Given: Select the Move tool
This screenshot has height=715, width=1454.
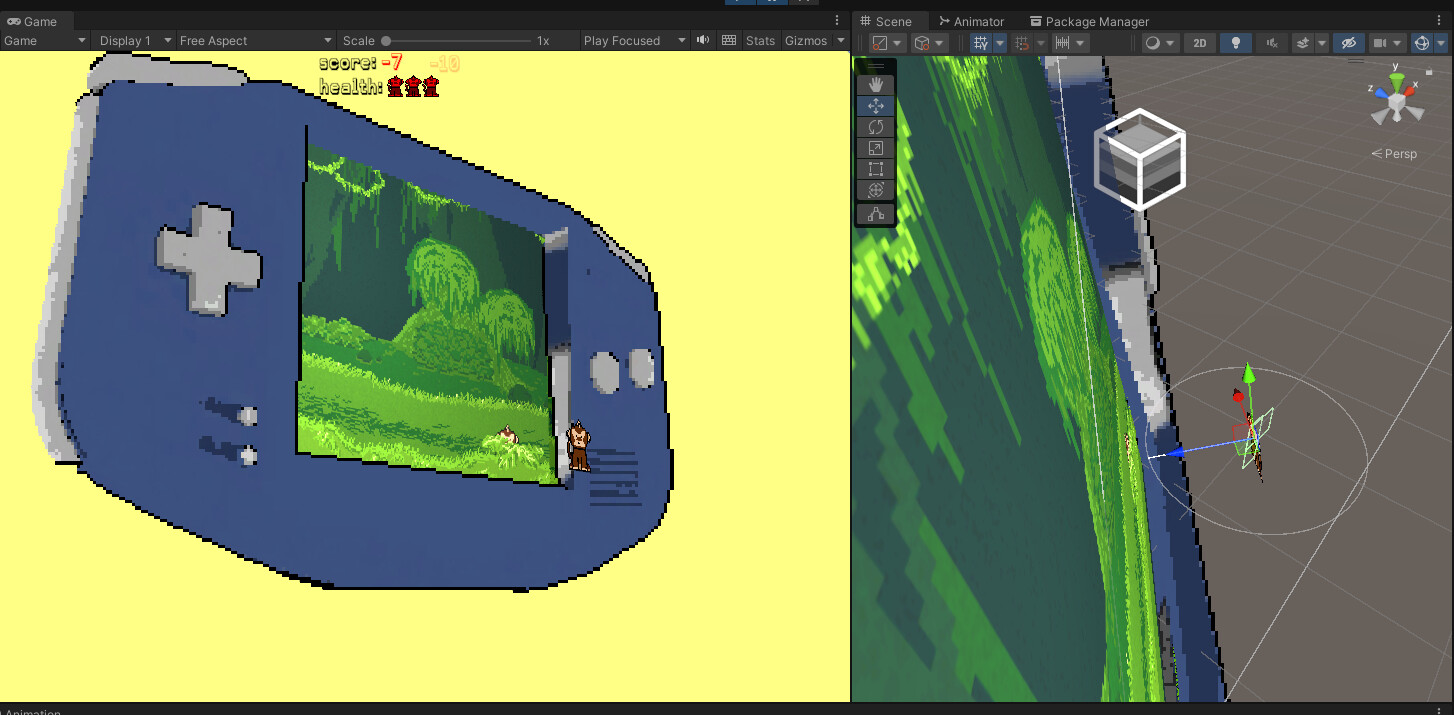Looking at the screenshot, I should click(875, 105).
